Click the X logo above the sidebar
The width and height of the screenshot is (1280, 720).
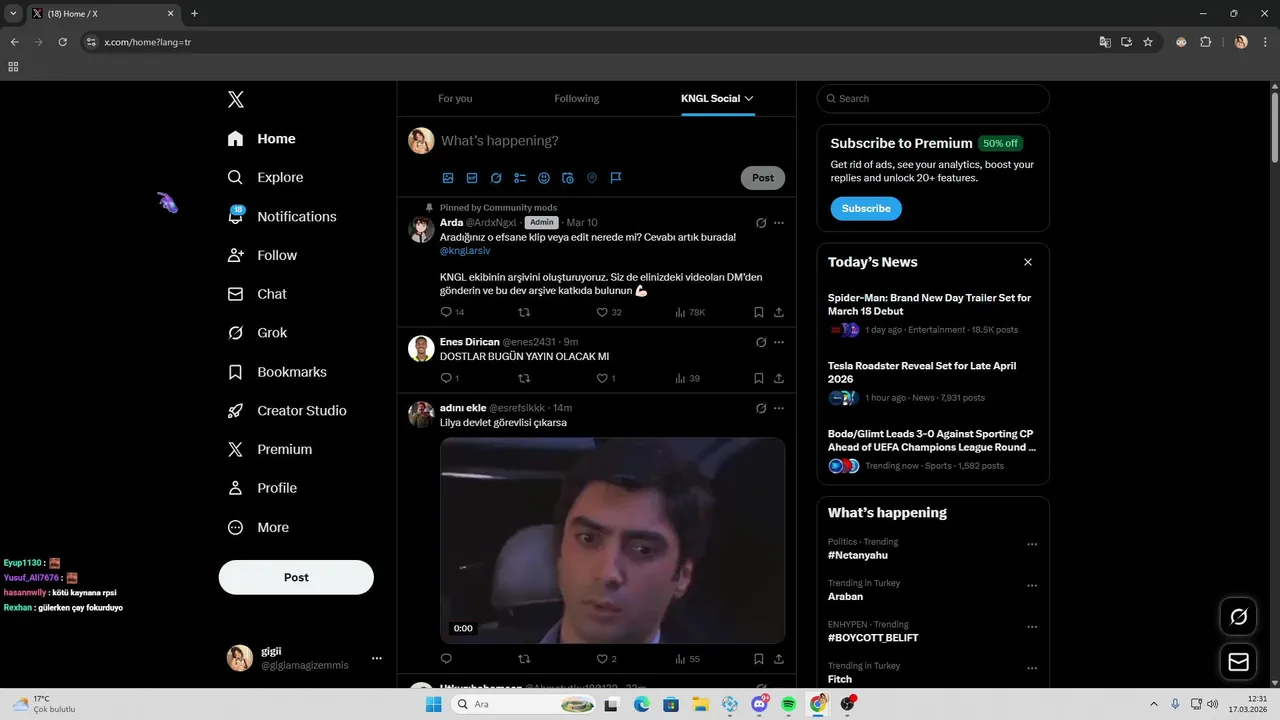coord(236,99)
